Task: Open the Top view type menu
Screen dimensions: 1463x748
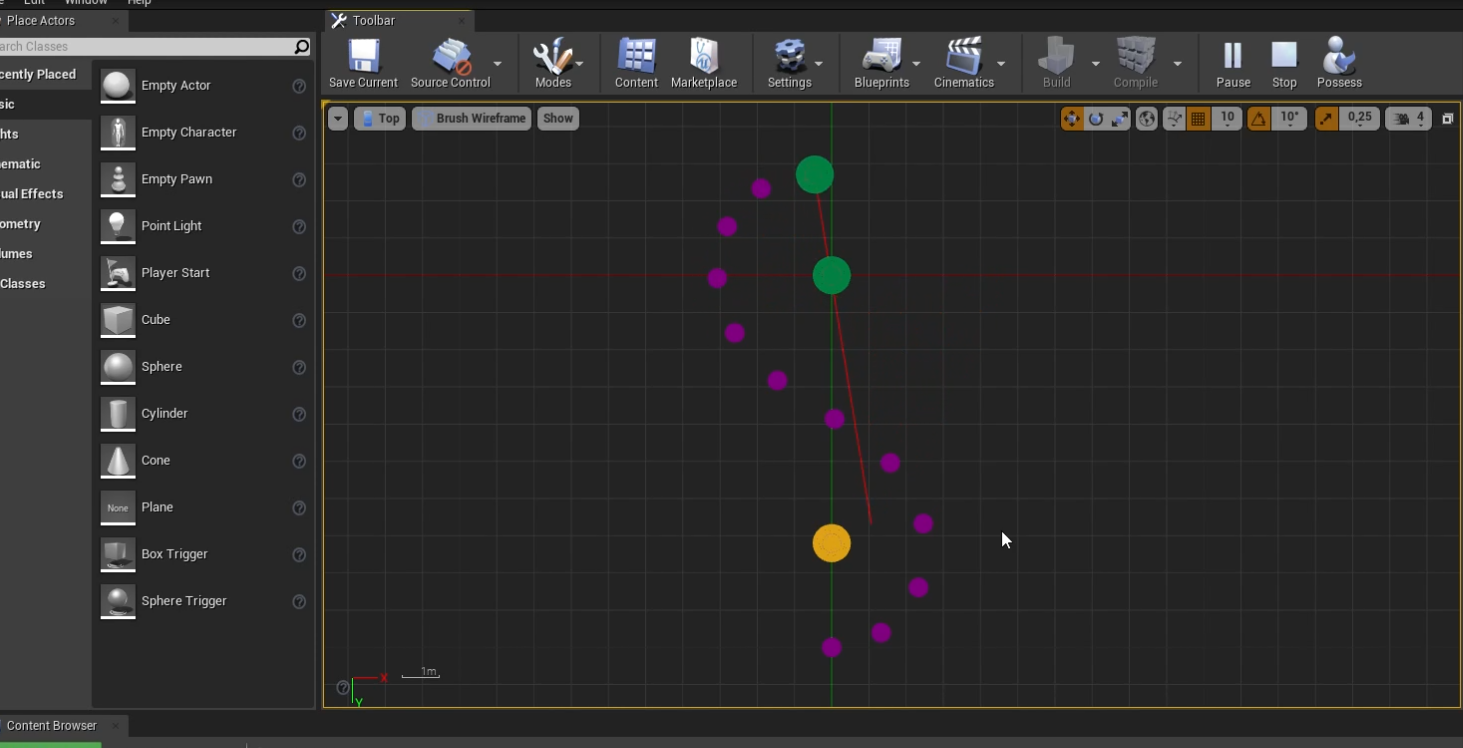Action: pyautogui.click(x=380, y=118)
